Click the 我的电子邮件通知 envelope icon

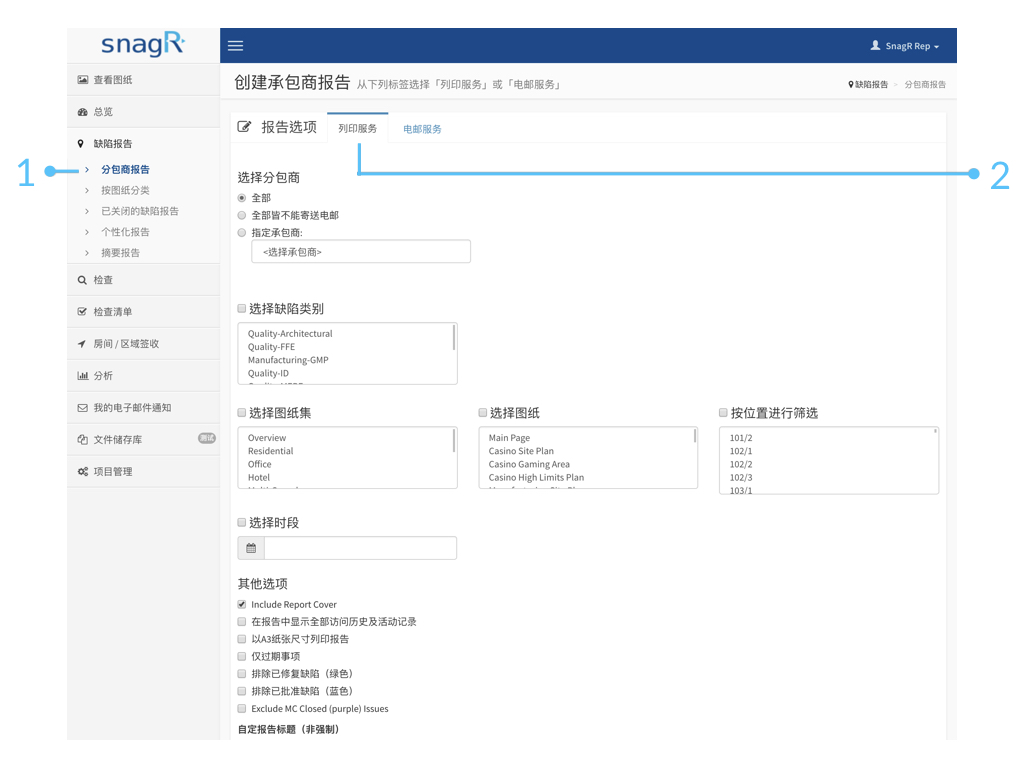(82, 408)
